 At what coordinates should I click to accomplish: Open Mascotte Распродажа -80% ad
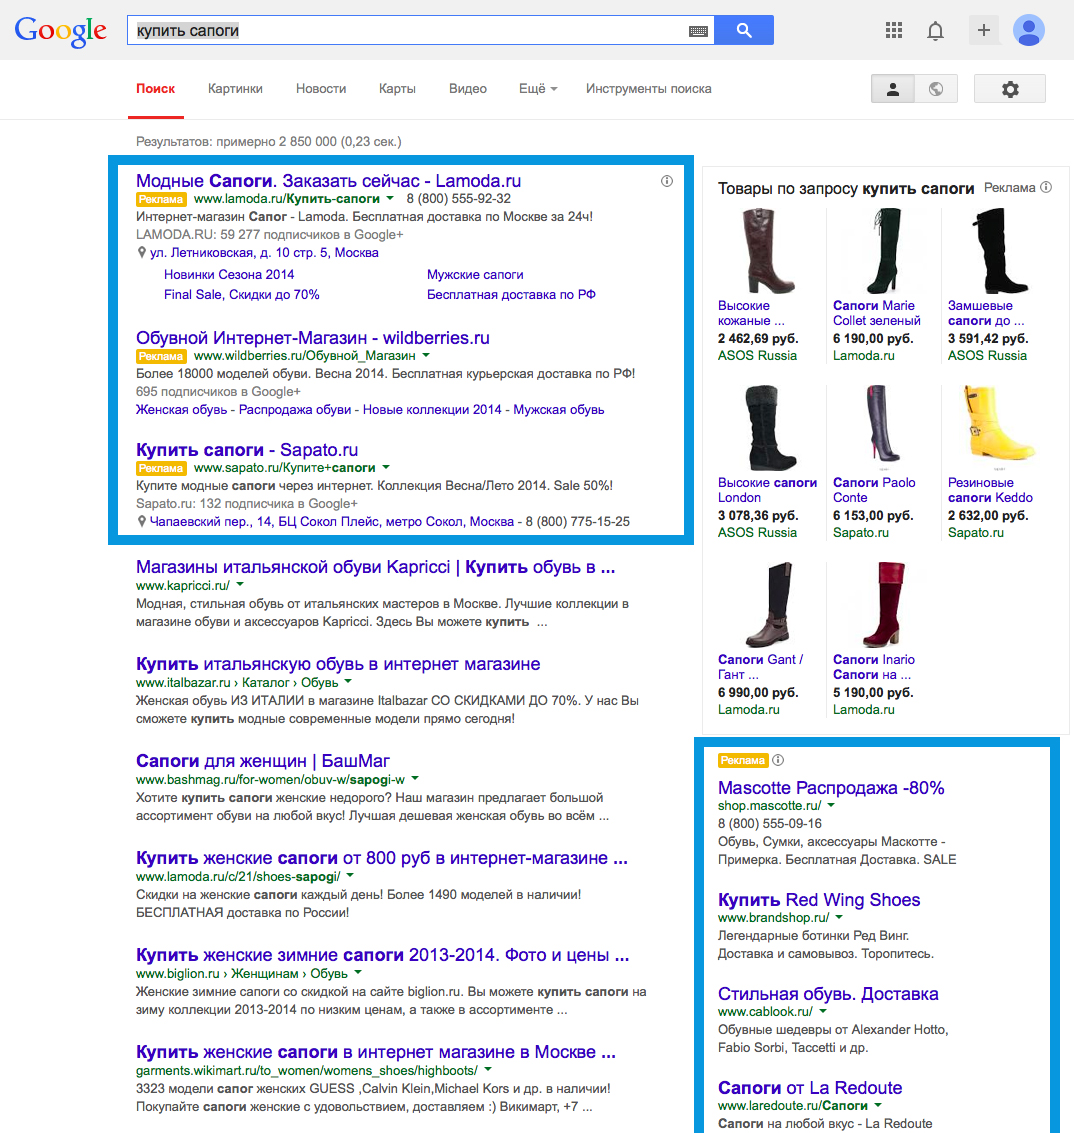[x=831, y=788]
